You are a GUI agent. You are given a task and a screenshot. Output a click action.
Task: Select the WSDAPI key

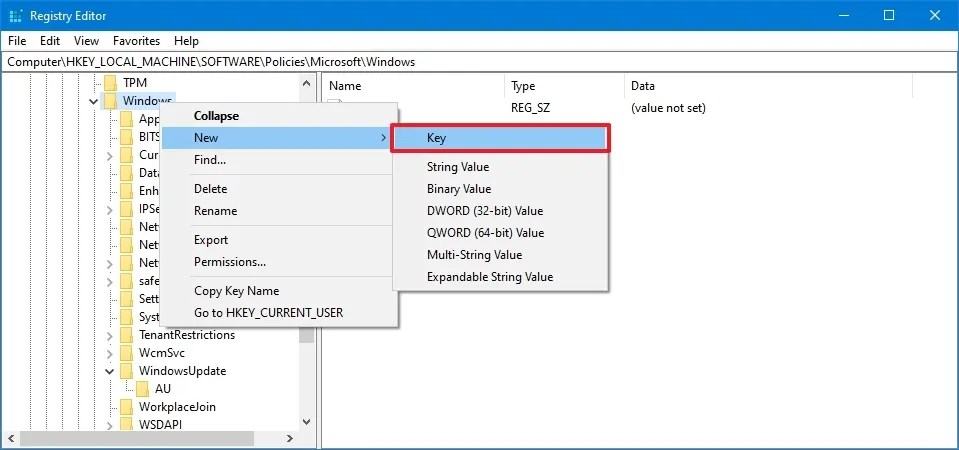coord(160,424)
